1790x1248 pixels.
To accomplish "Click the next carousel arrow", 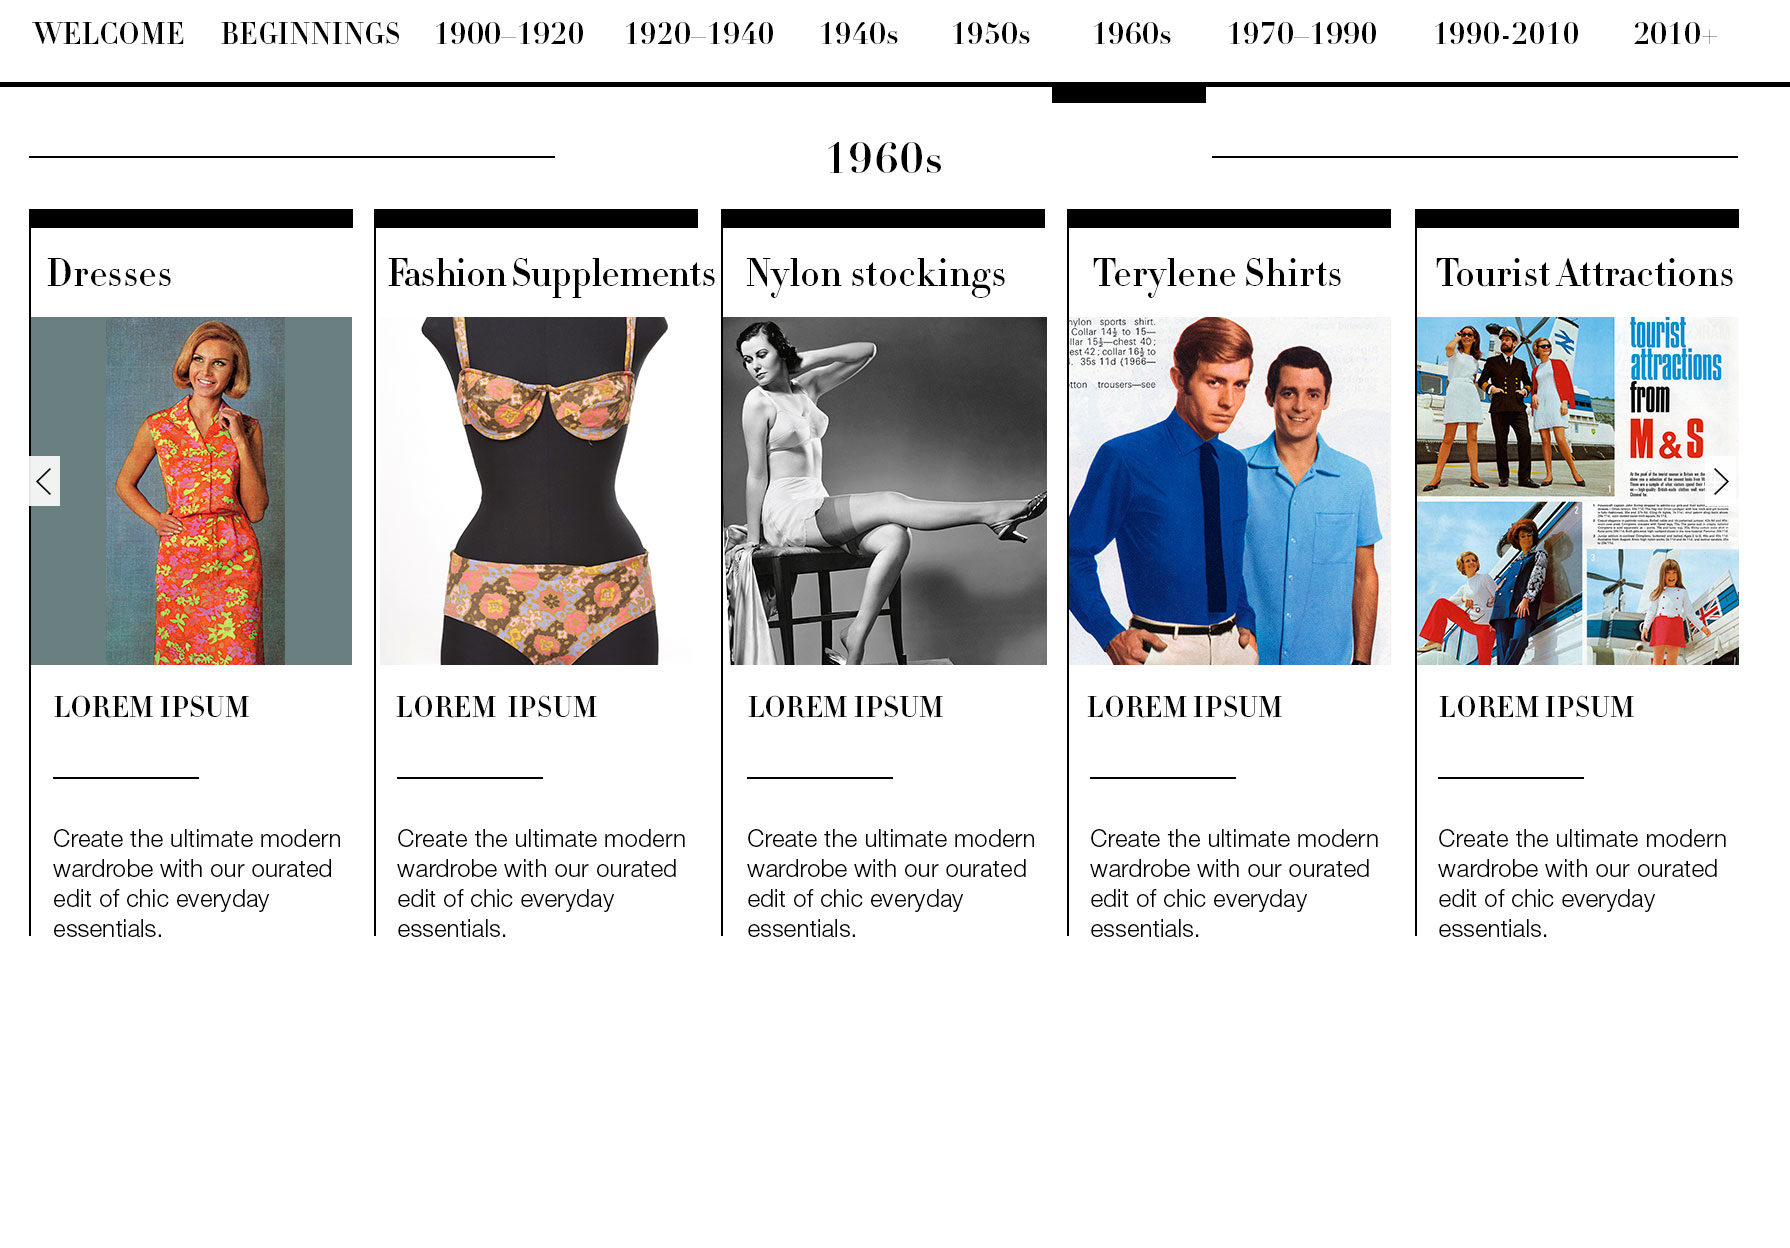I will coord(1721,481).
